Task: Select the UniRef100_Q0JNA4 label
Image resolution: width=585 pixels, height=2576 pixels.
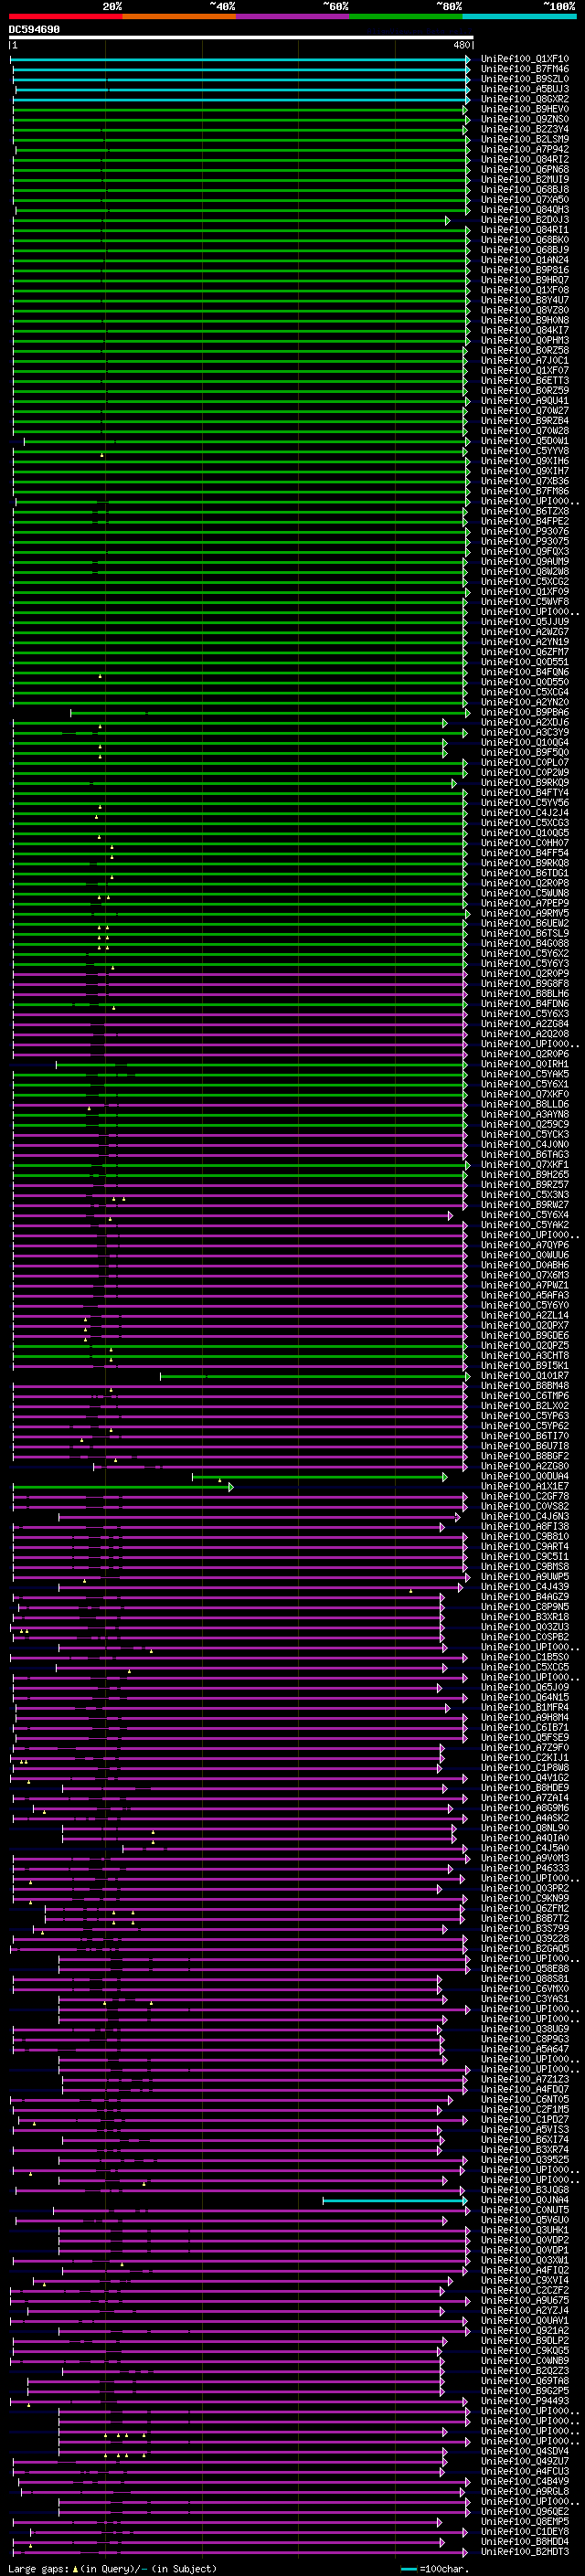Action: [x=524, y=2200]
